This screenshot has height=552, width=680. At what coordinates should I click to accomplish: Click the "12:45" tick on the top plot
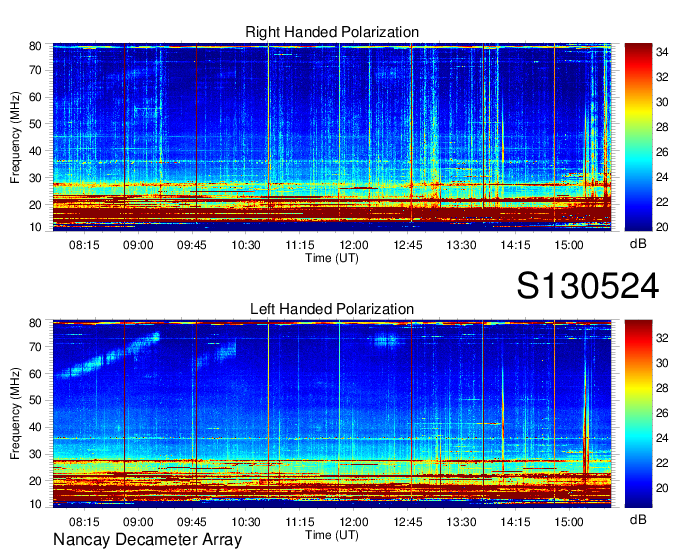(x=408, y=245)
